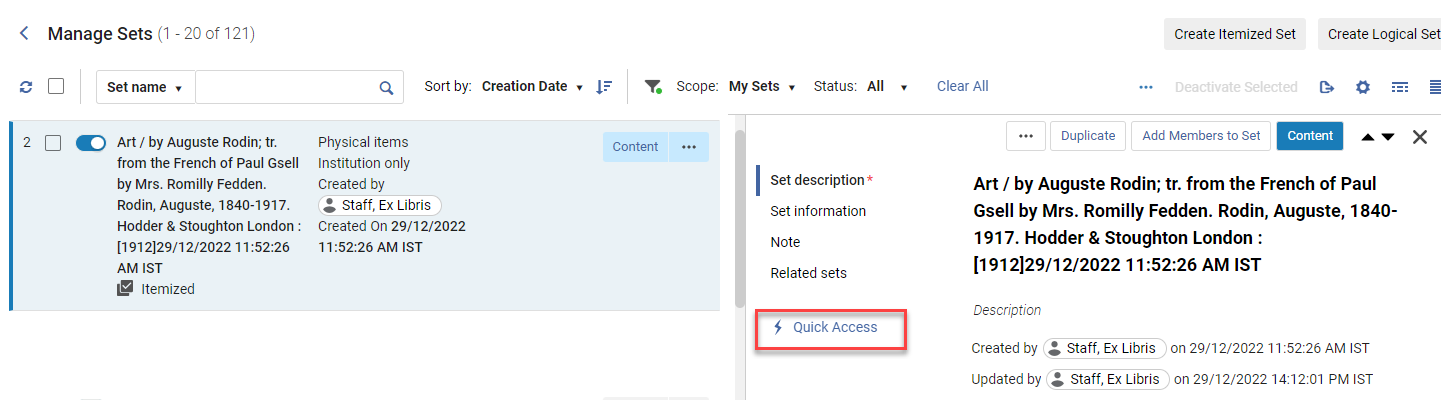Click the magnifier search icon
Viewport: 1441px width, 400px height.
(x=386, y=87)
